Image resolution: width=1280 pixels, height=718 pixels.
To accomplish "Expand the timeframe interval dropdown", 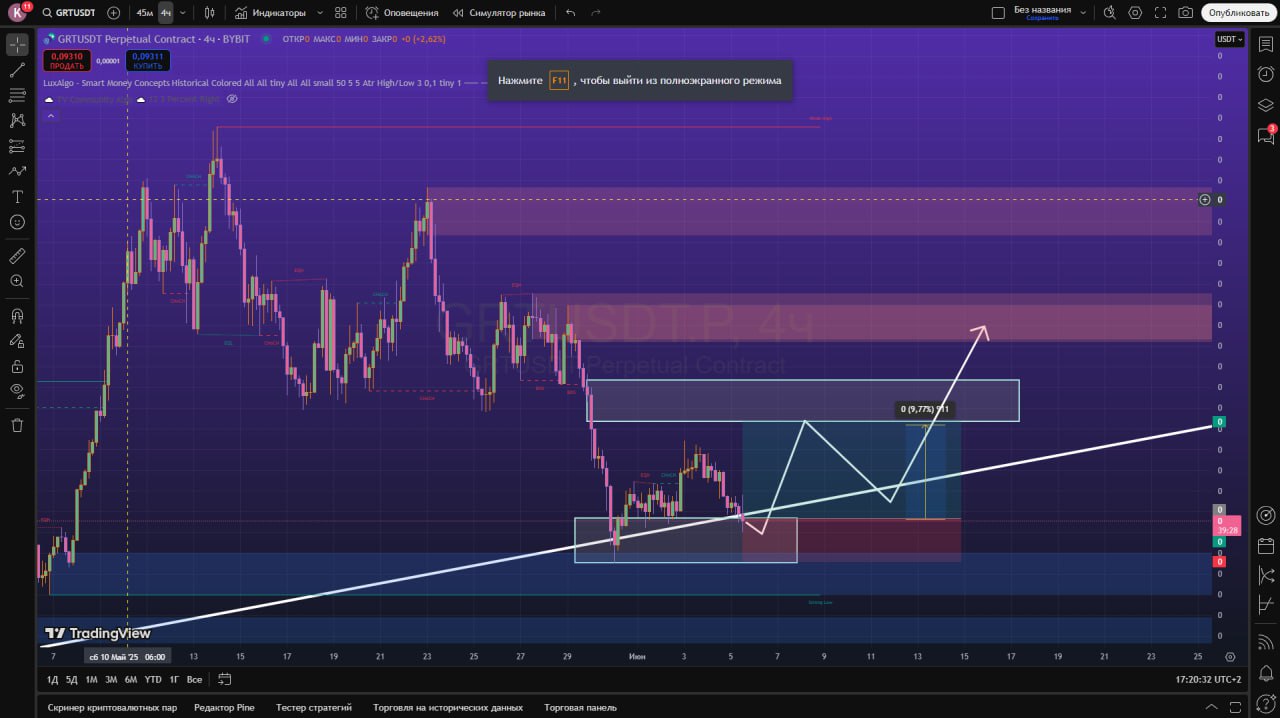I will point(183,13).
